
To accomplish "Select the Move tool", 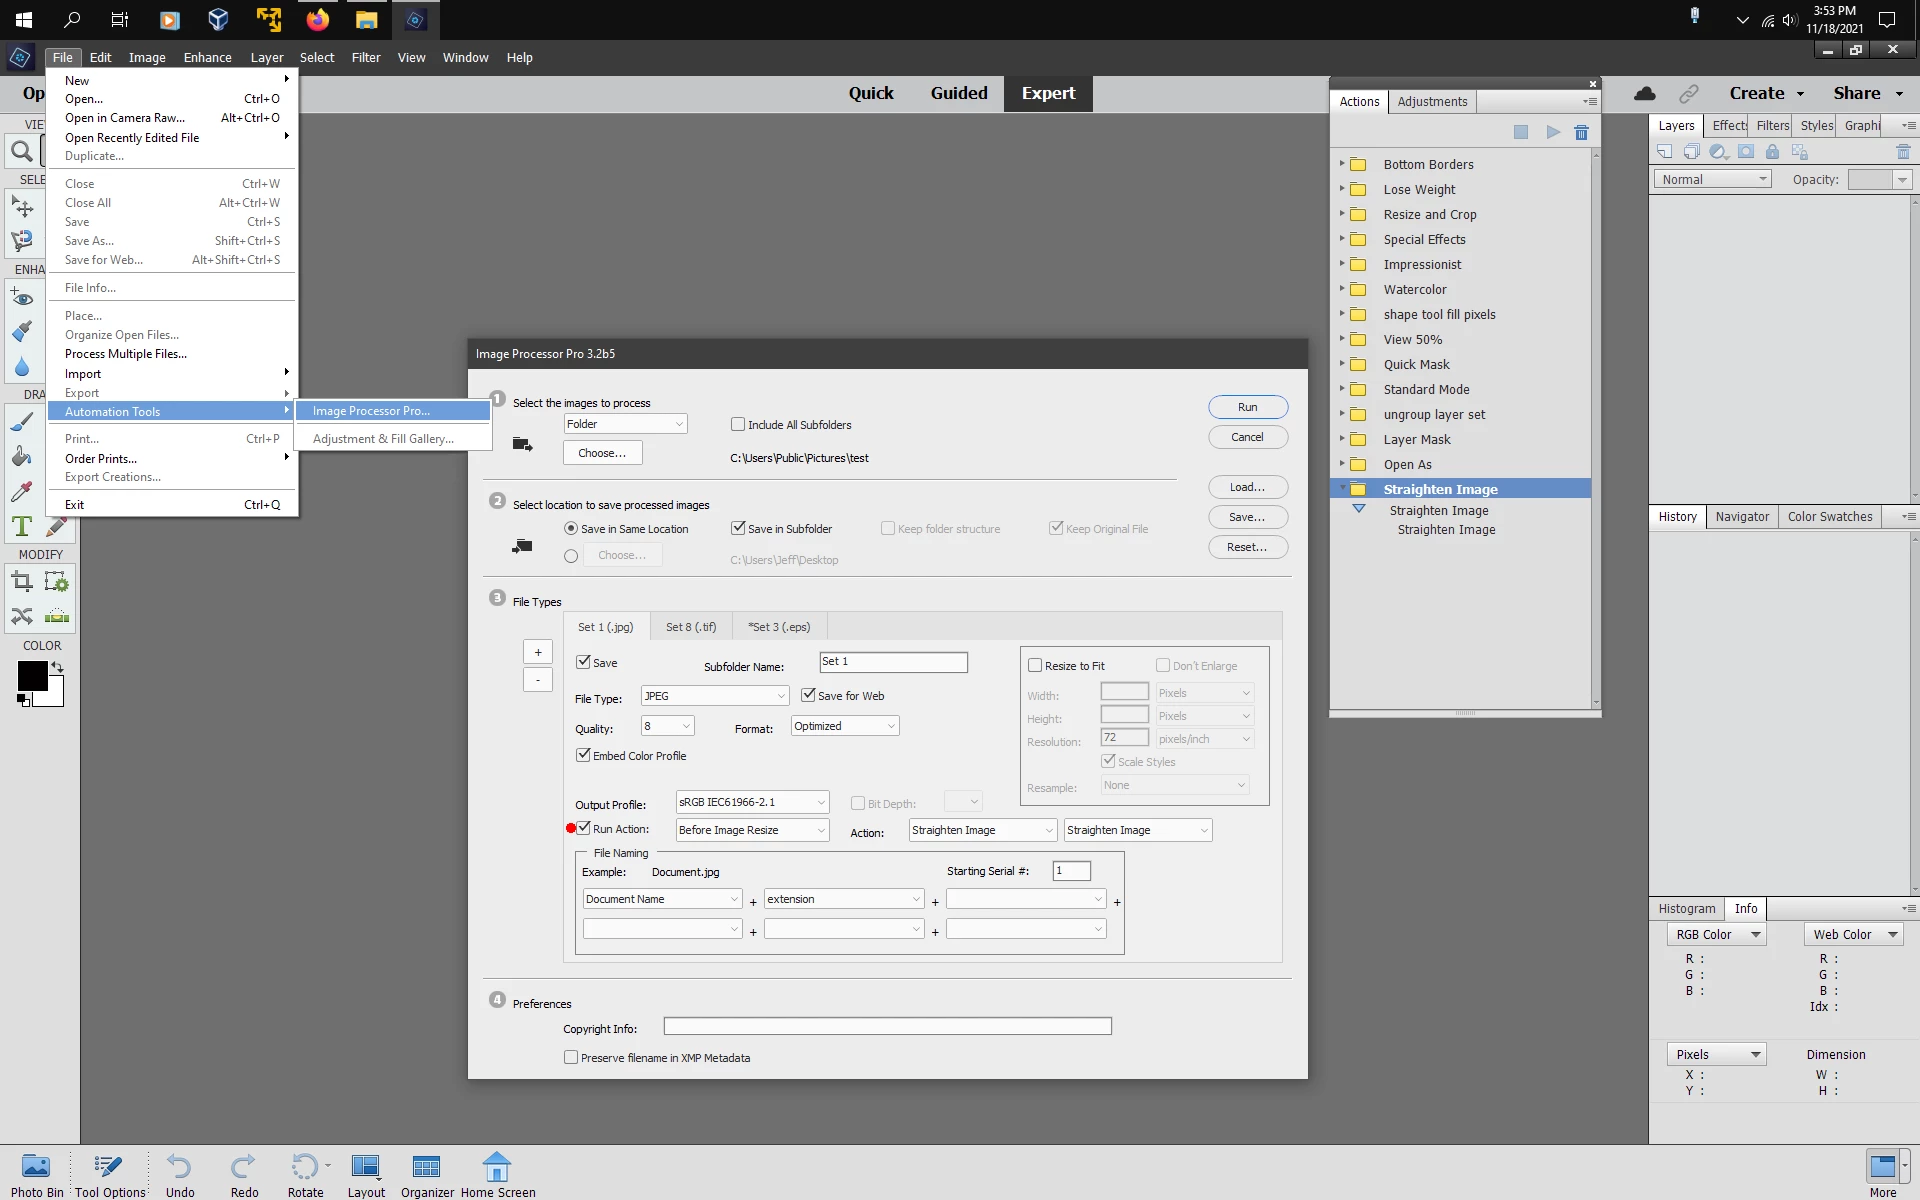I will (22, 207).
